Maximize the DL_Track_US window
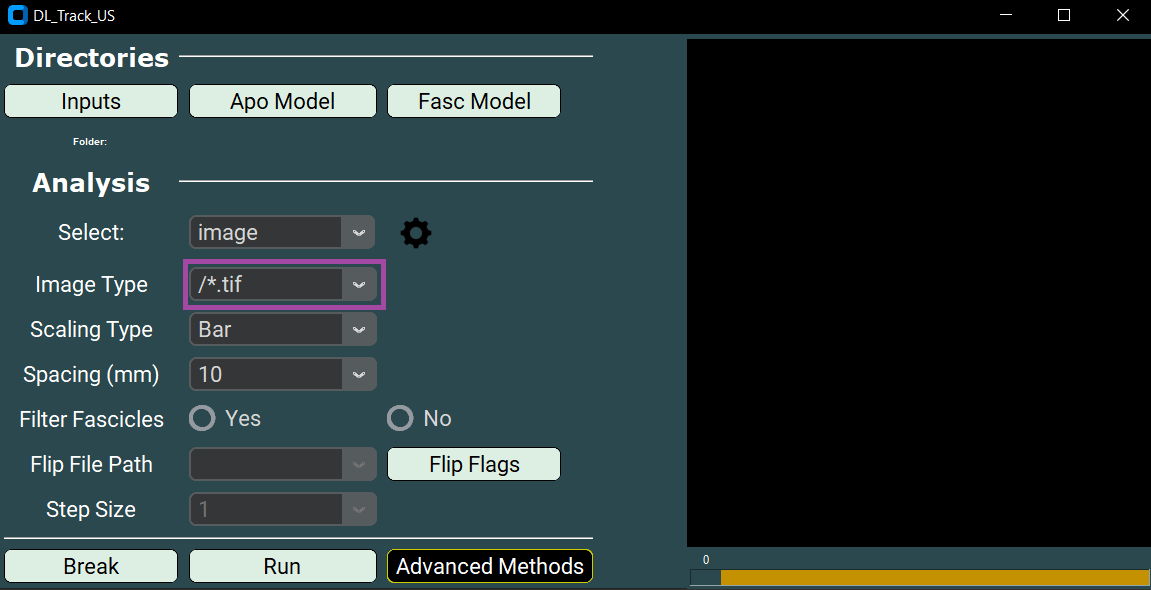 (1064, 16)
